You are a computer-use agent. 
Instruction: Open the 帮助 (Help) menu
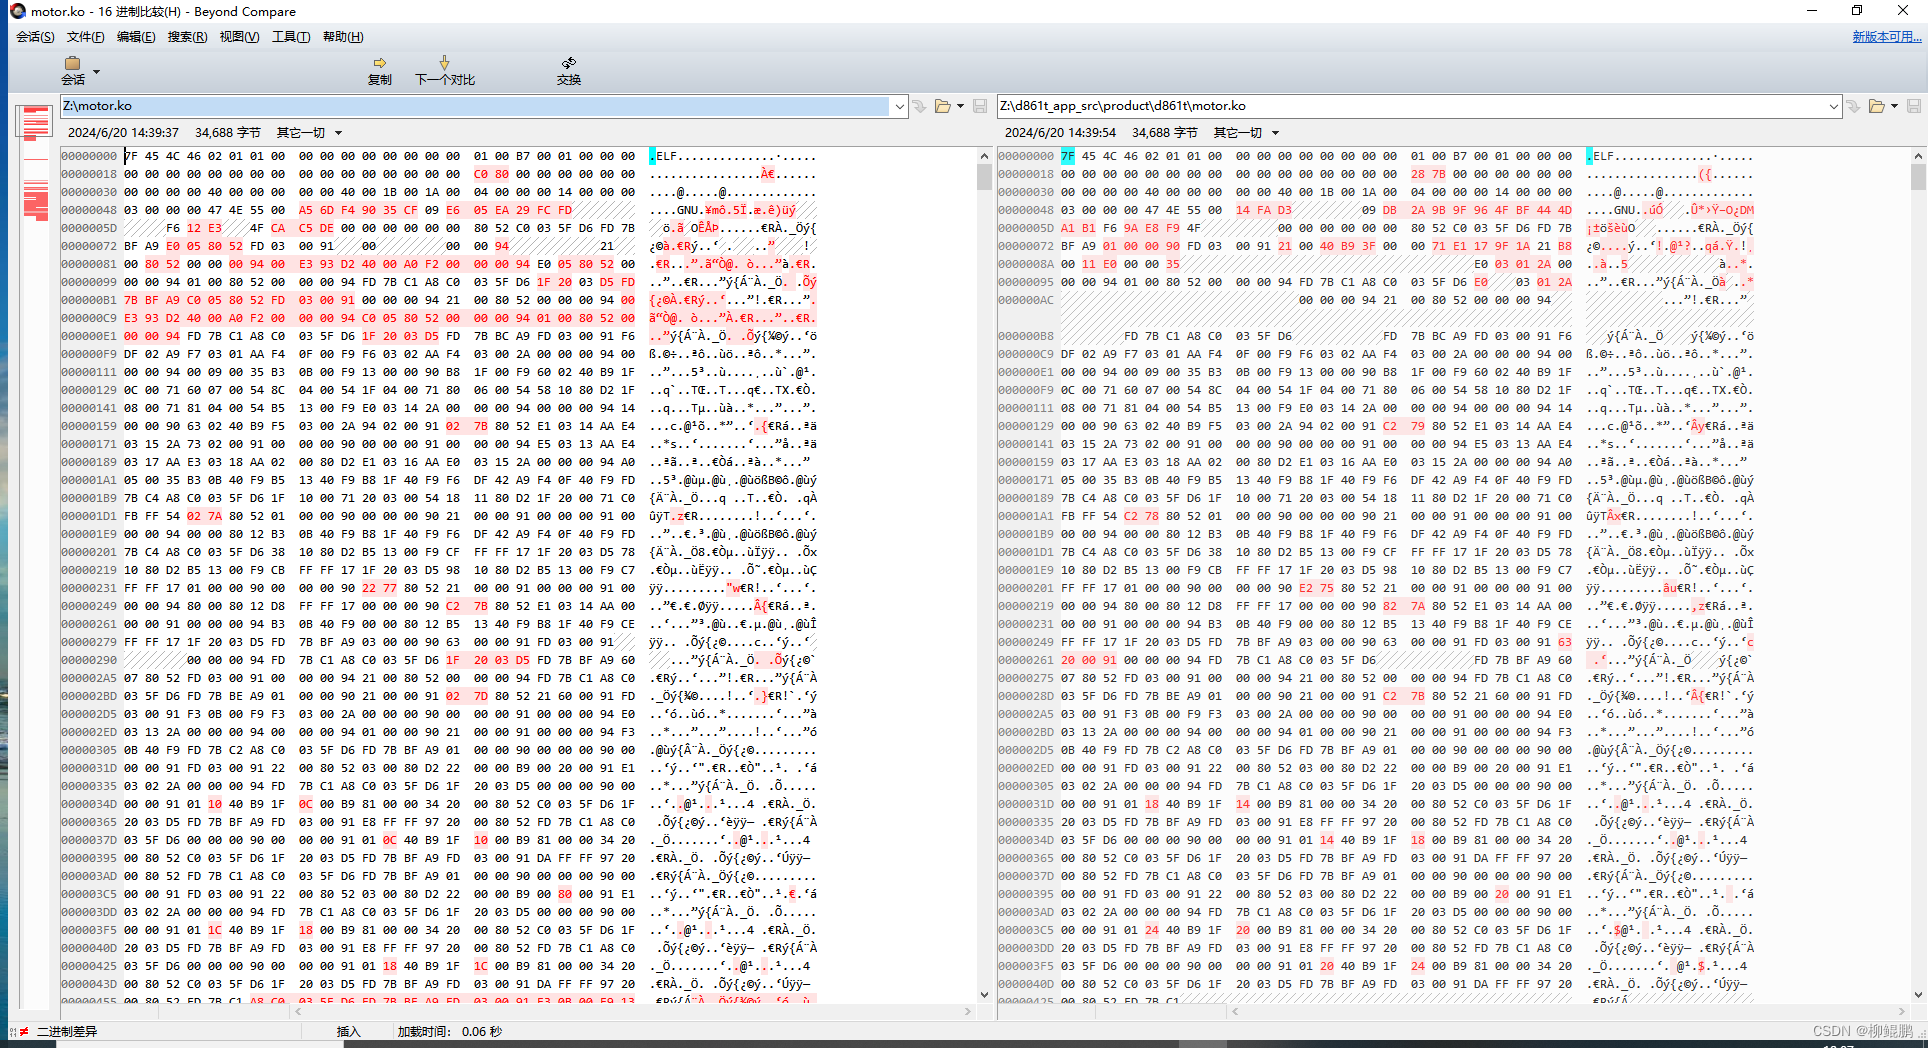click(x=343, y=37)
